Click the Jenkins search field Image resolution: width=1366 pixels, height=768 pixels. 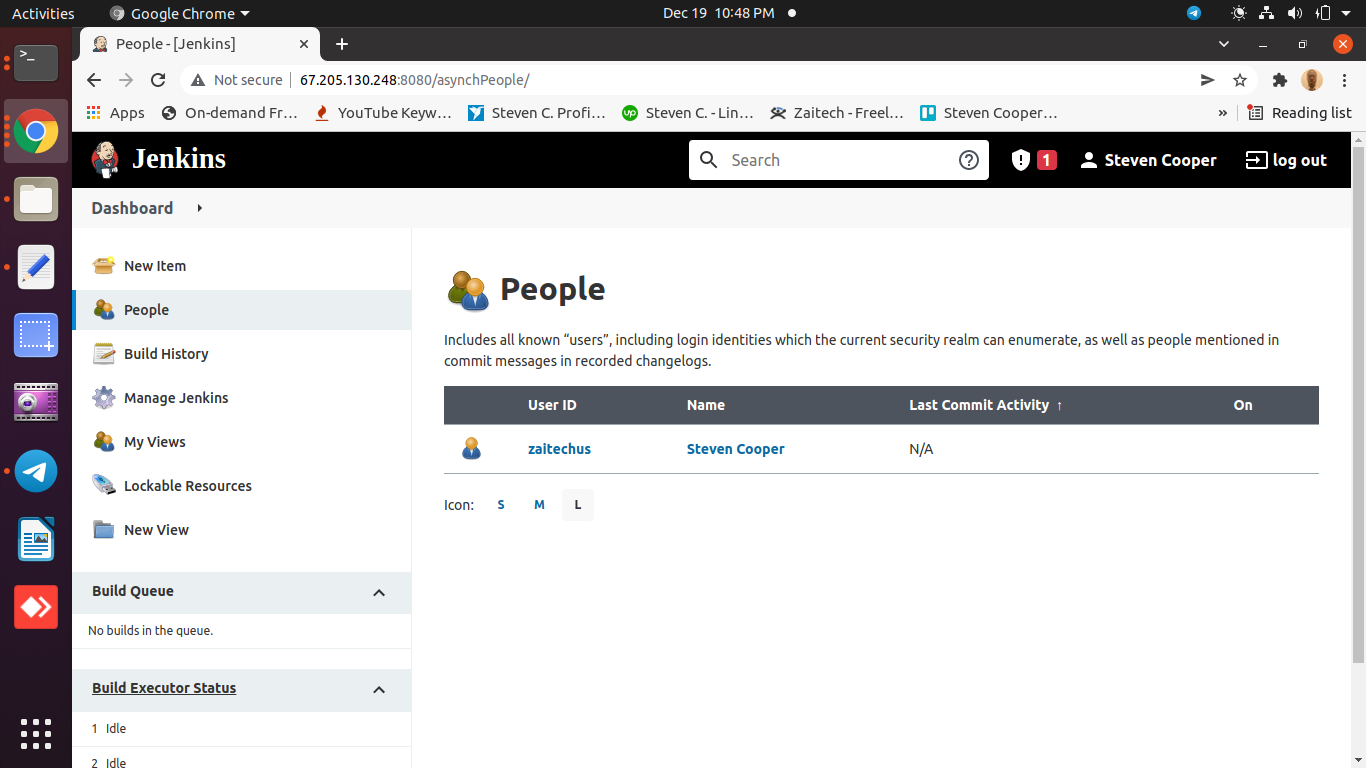pyautogui.click(x=838, y=160)
